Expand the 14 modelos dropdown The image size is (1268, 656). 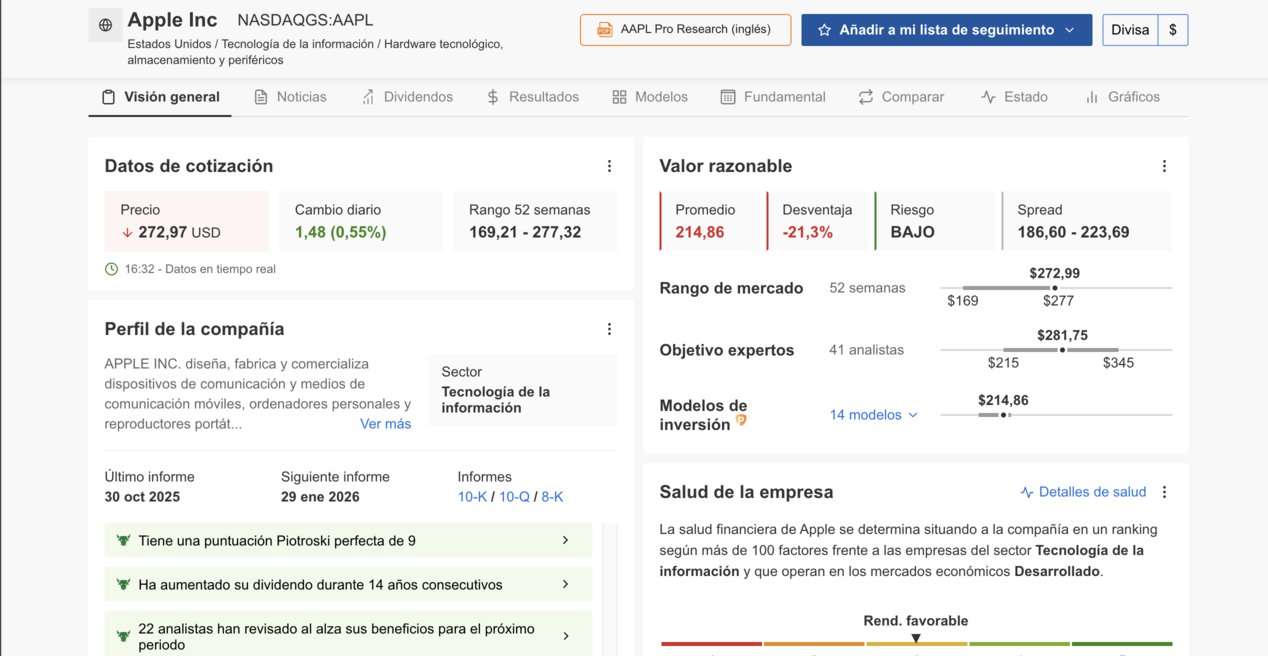pos(873,415)
